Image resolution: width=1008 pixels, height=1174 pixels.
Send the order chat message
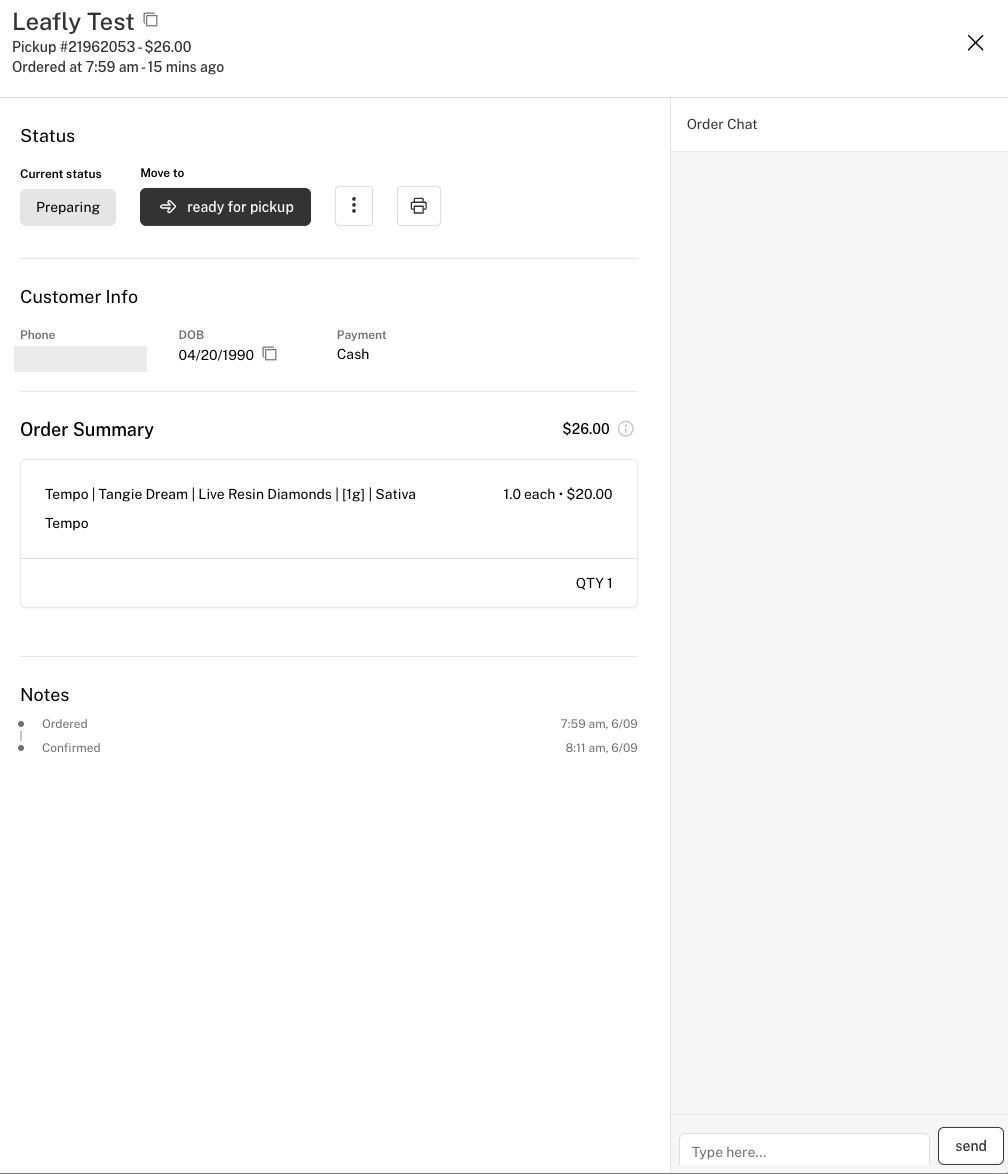971,1146
